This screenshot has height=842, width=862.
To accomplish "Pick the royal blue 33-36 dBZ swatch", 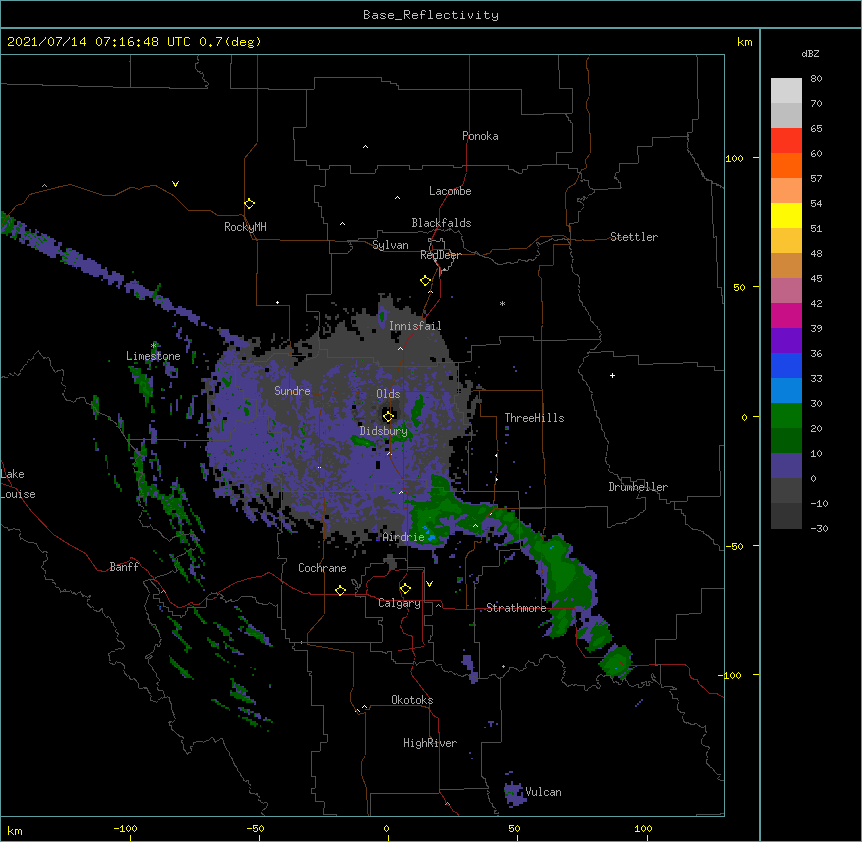I will 786,365.
